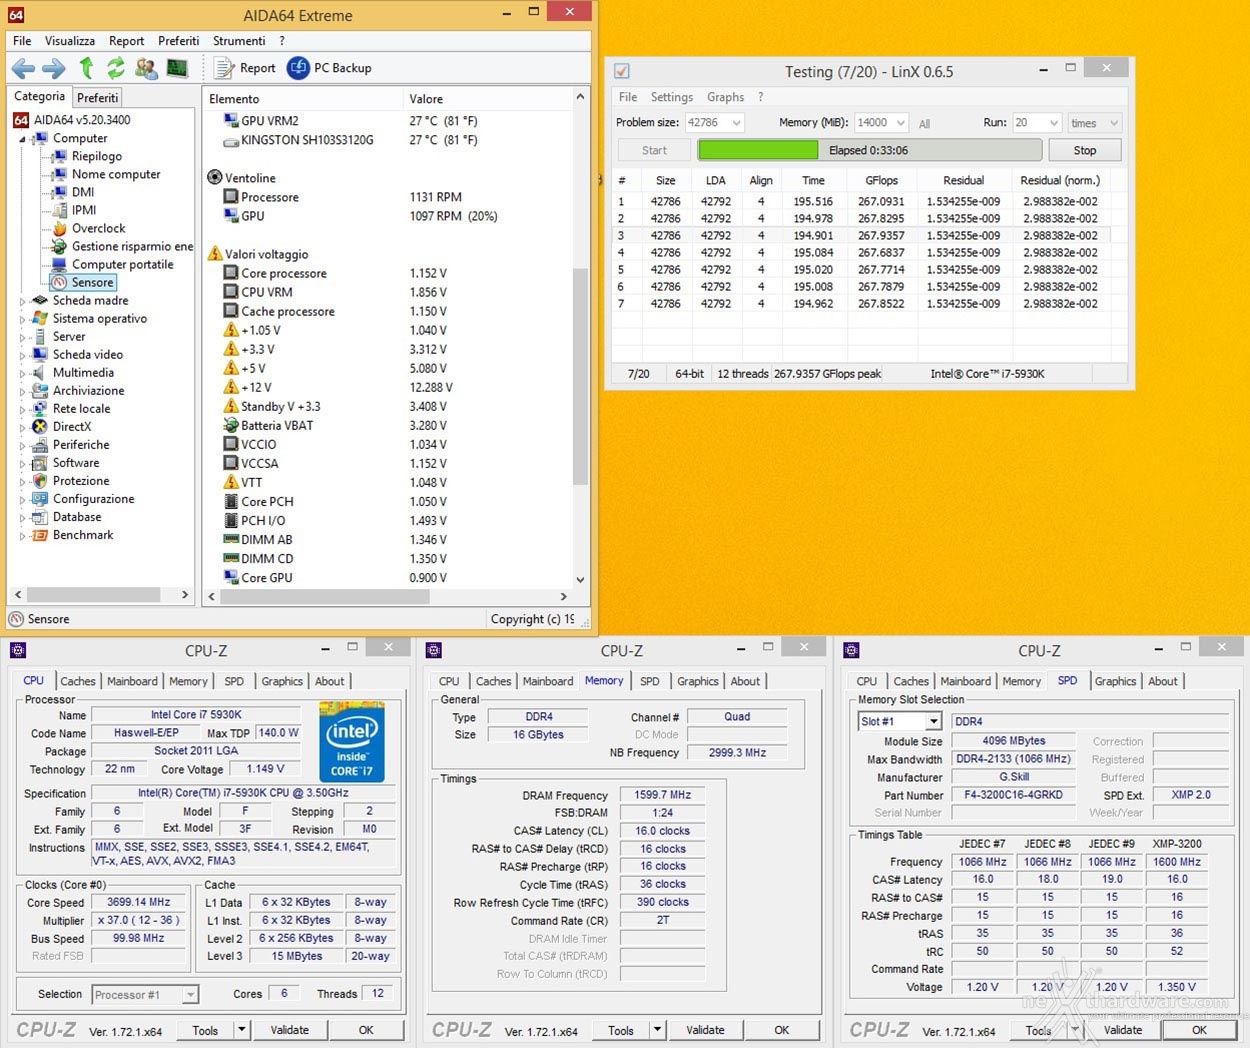Click the Tools button in CPU-Z Memory window
Viewport: 1250px width, 1048px height.
pyautogui.click(x=621, y=1030)
